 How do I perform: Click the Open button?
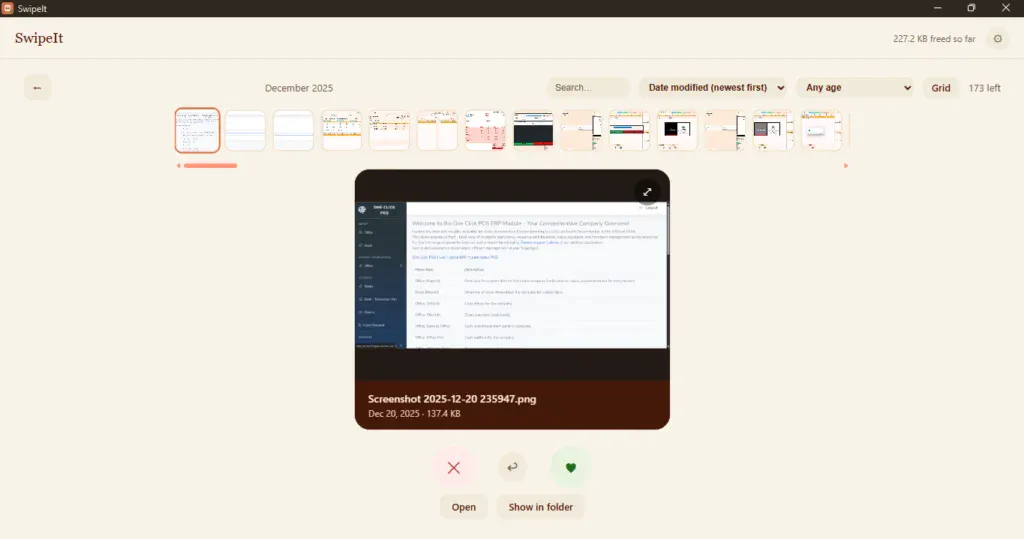pos(464,507)
